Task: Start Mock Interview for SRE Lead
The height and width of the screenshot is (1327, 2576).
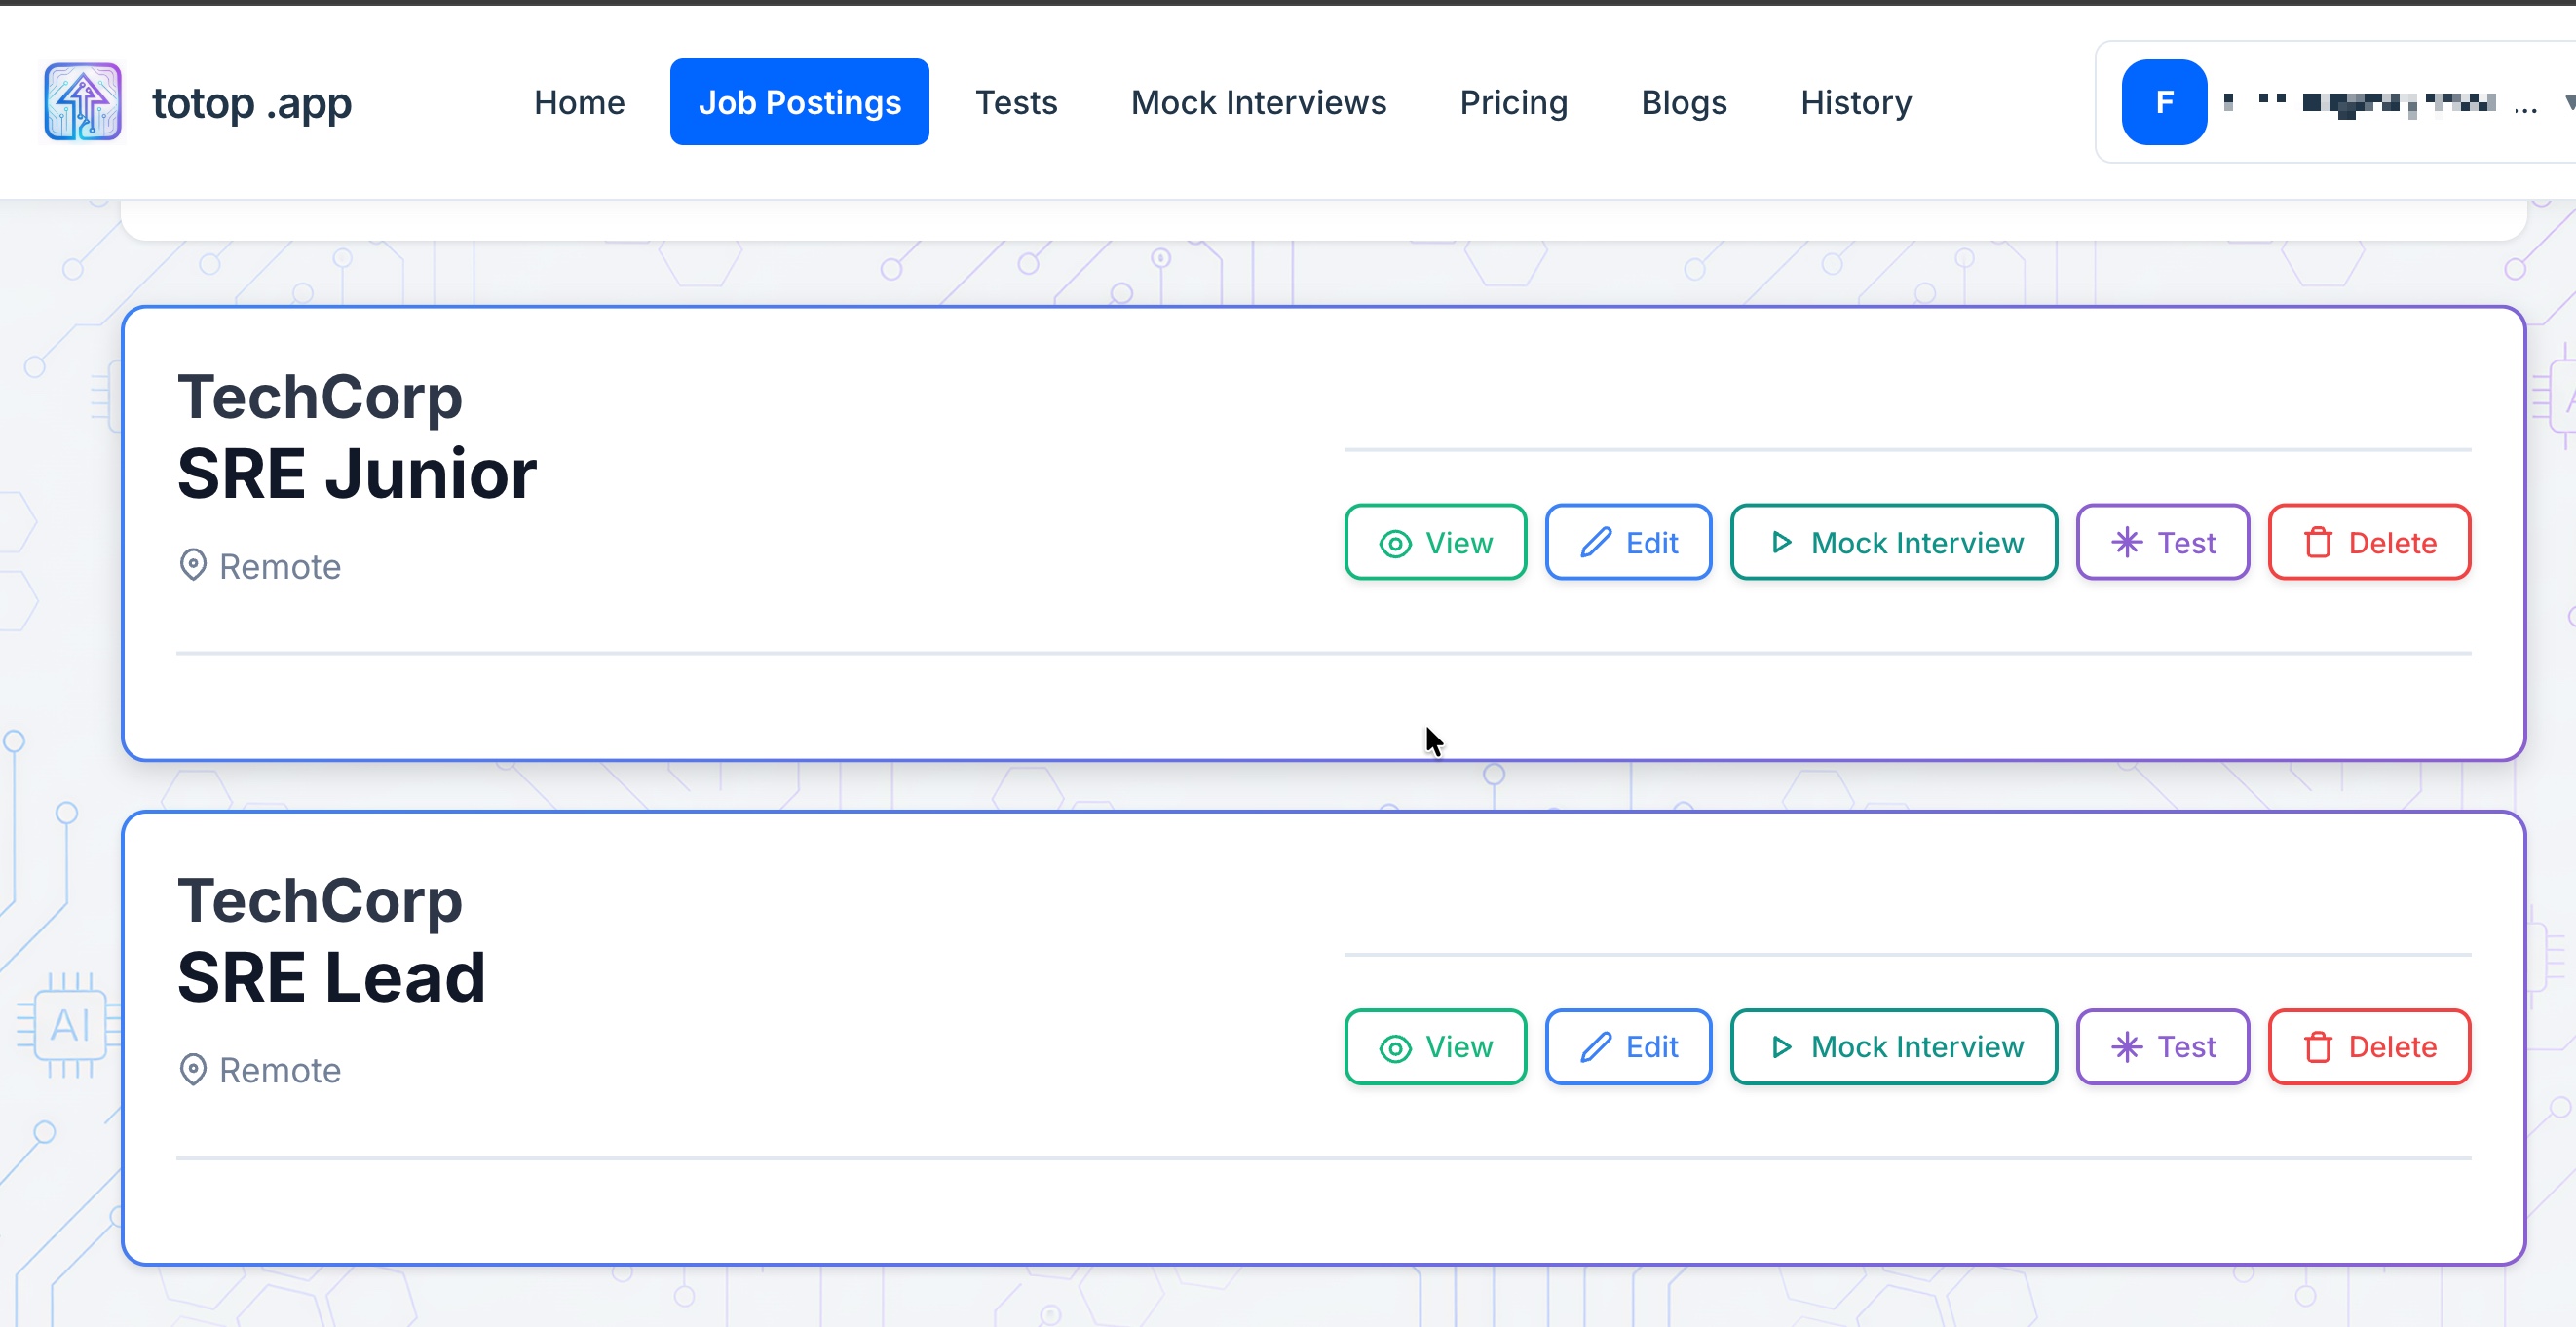Action: 1893,1046
